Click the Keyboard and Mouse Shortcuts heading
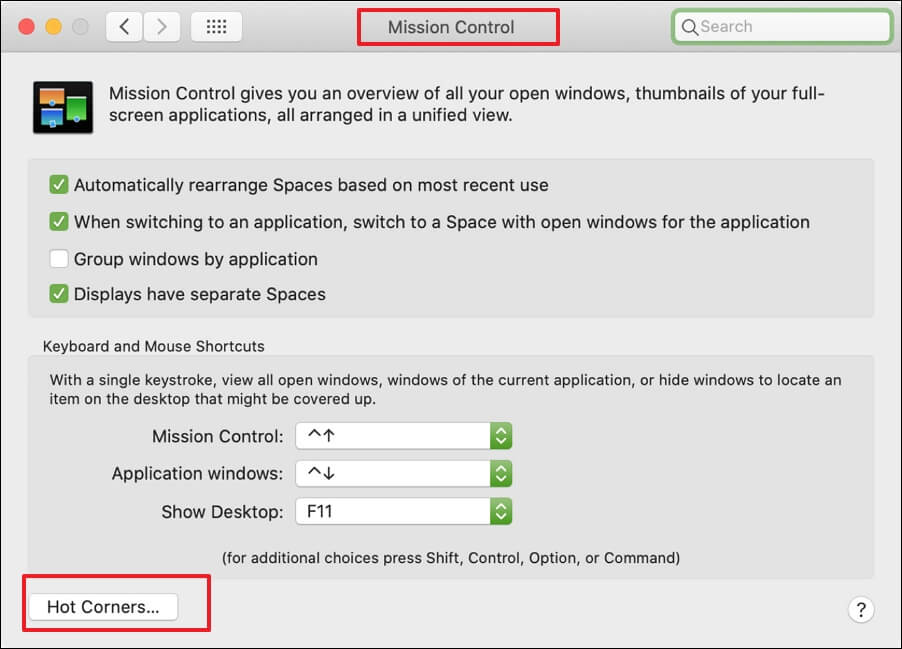Image resolution: width=902 pixels, height=649 pixels. [x=154, y=346]
